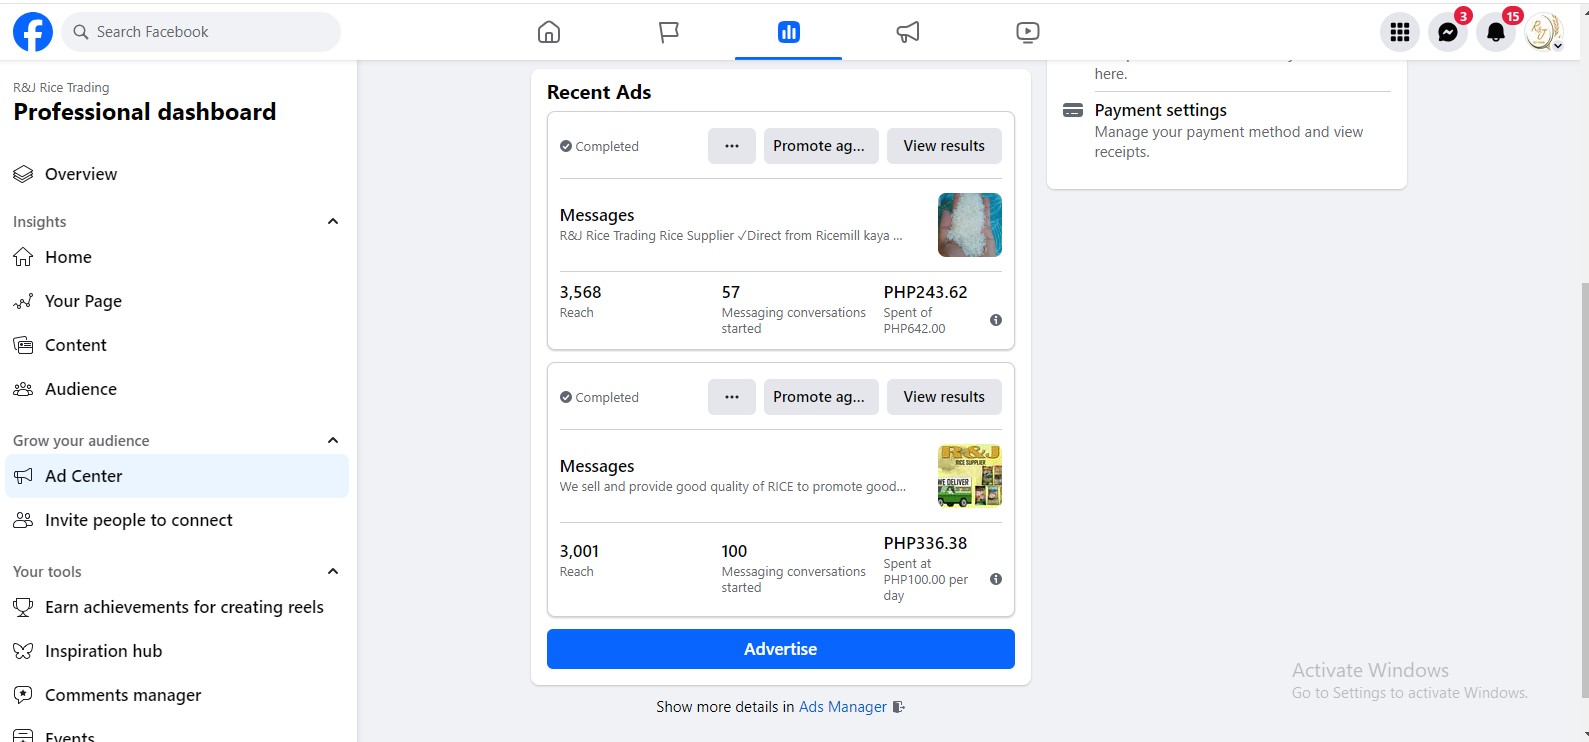Open Content in the sidebar
This screenshot has height=742, width=1589.
(177, 345)
